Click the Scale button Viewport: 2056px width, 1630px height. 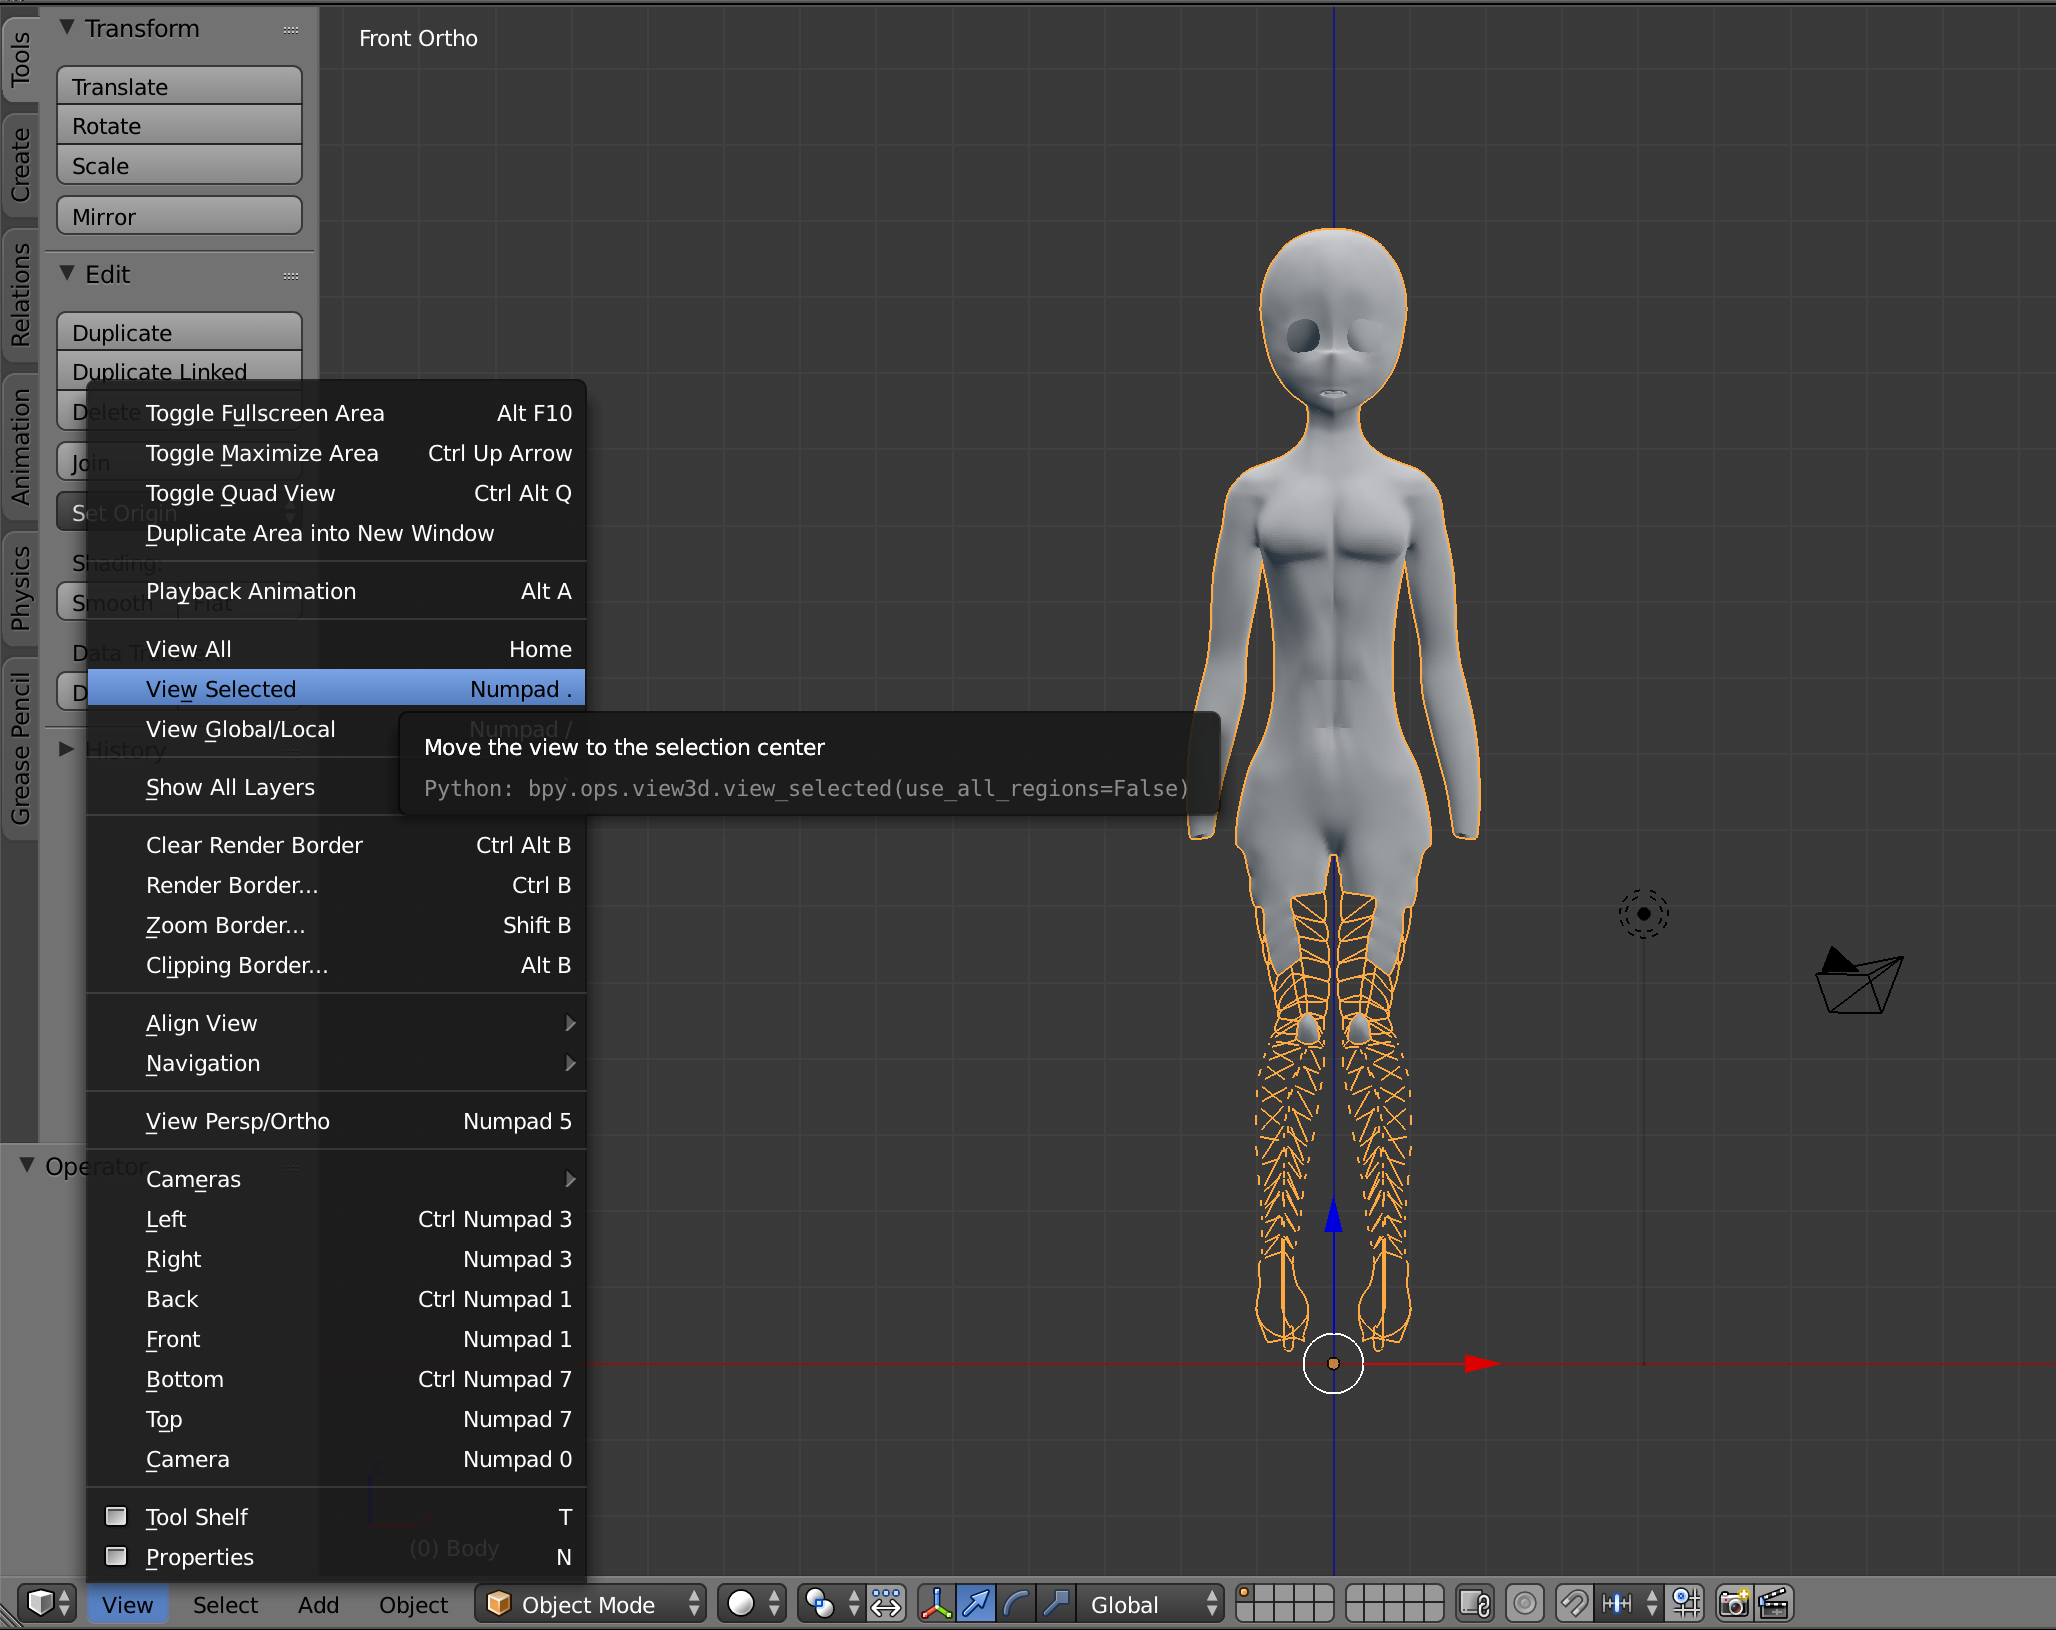point(180,165)
